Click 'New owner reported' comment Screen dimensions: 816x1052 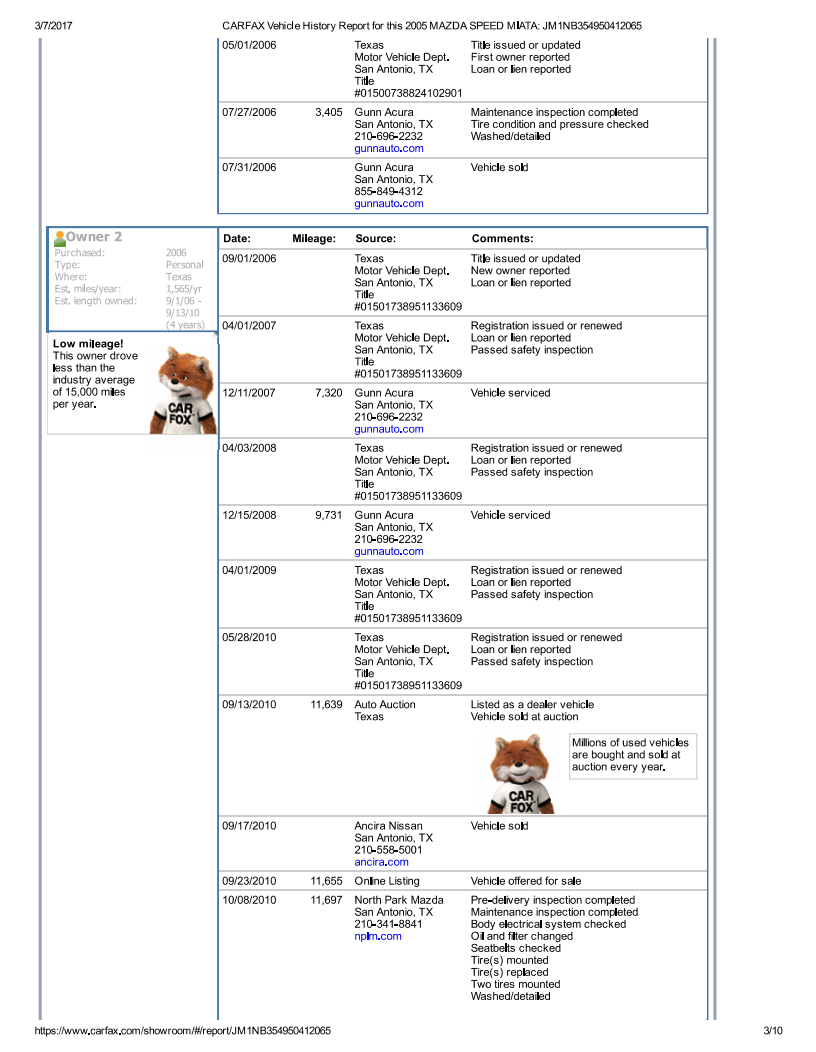click(x=520, y=270)
